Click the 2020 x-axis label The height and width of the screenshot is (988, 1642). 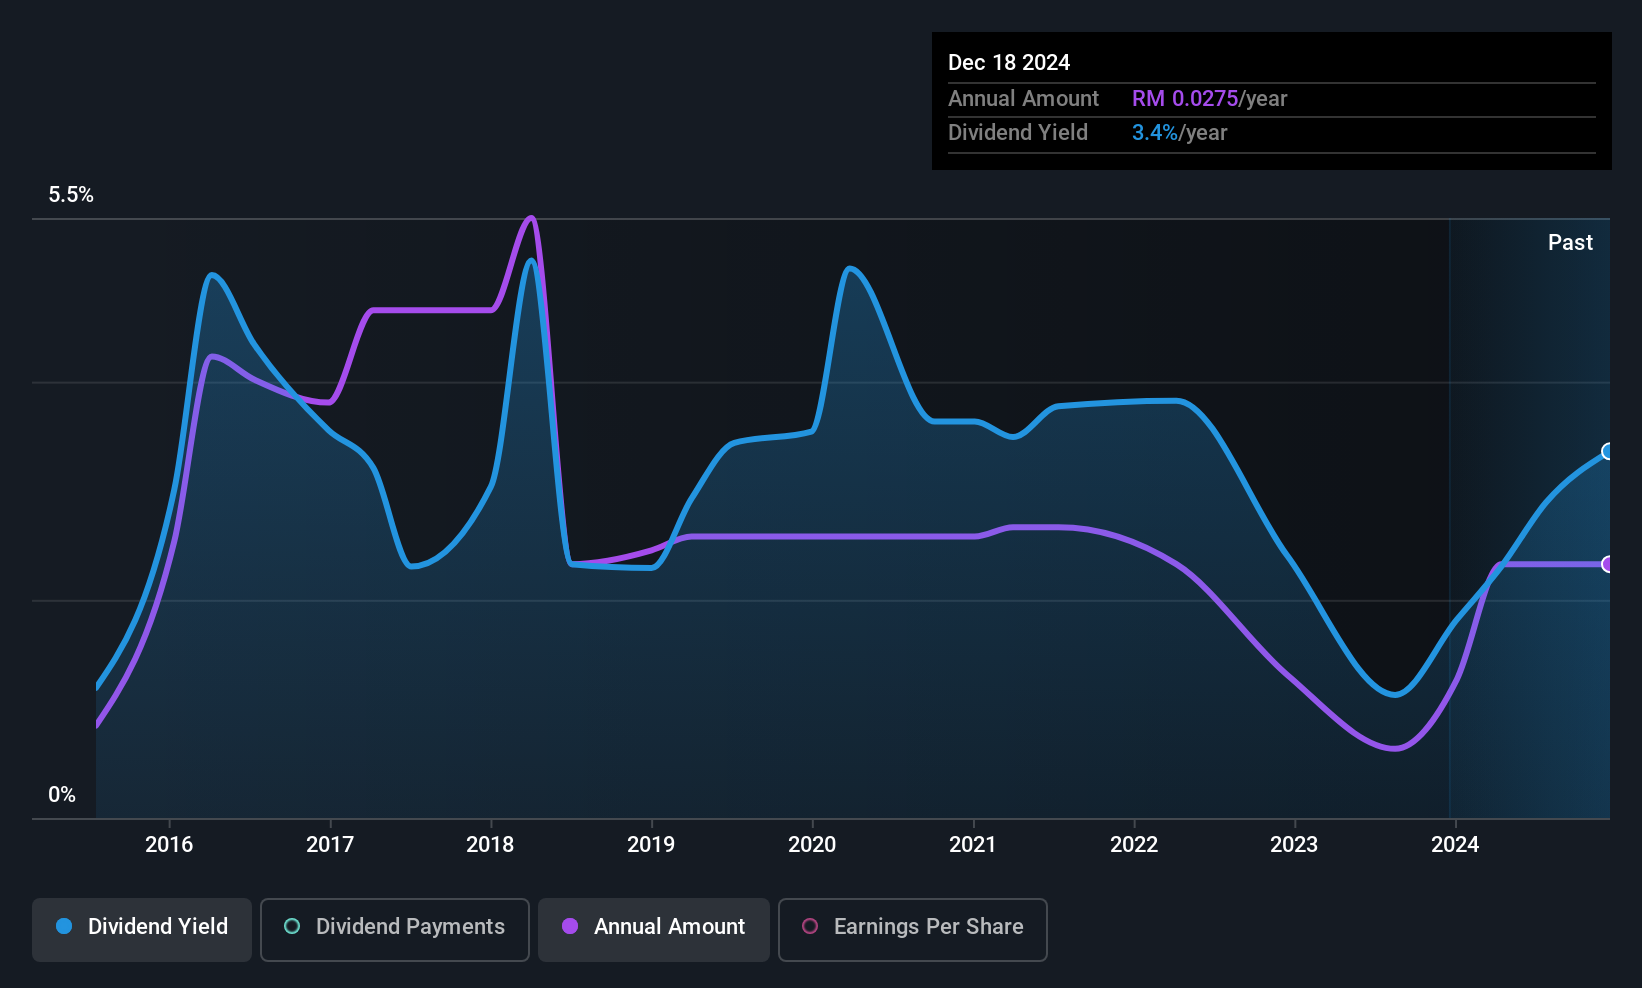pyautogui.click(x=812, y=844)
